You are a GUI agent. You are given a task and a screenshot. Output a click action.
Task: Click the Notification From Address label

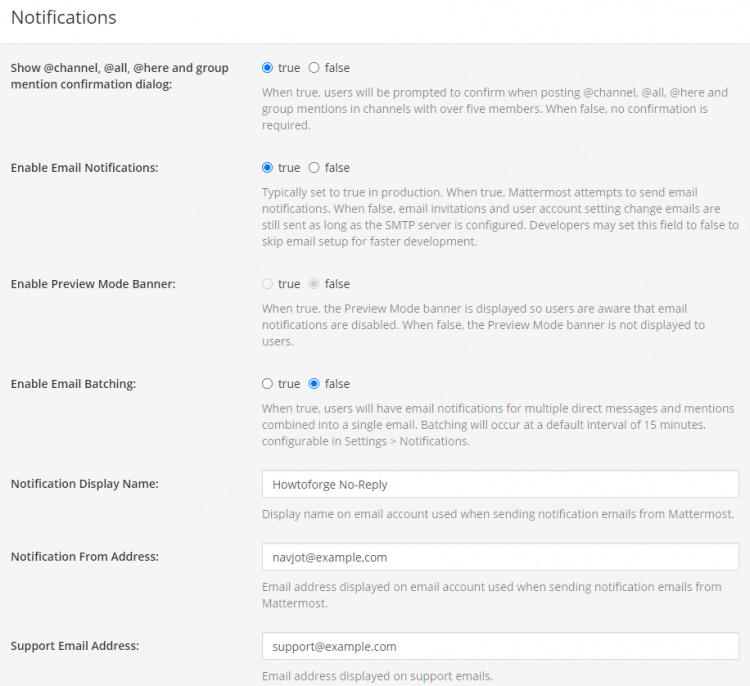(85, 557)
